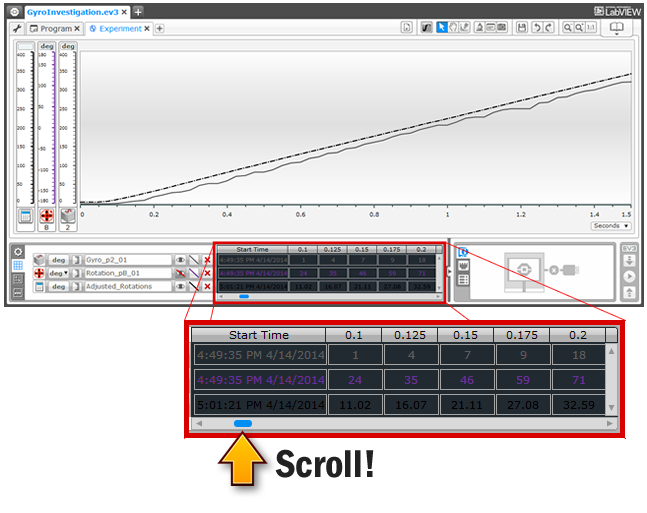The height and width of the screenshot is (513, 647).
Task: Open the gear configuration icon in lower panel
Action: coord(17,251)
